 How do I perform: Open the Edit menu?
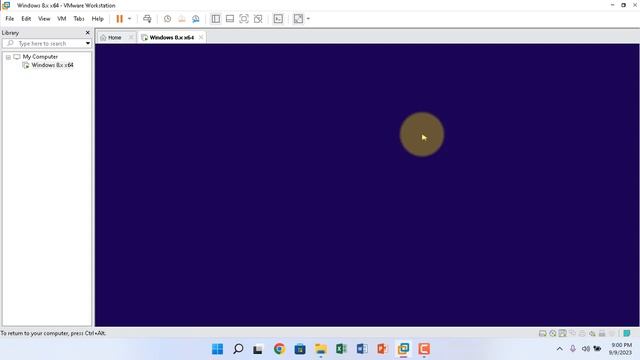pyautogui.click(x=26, y=19)
